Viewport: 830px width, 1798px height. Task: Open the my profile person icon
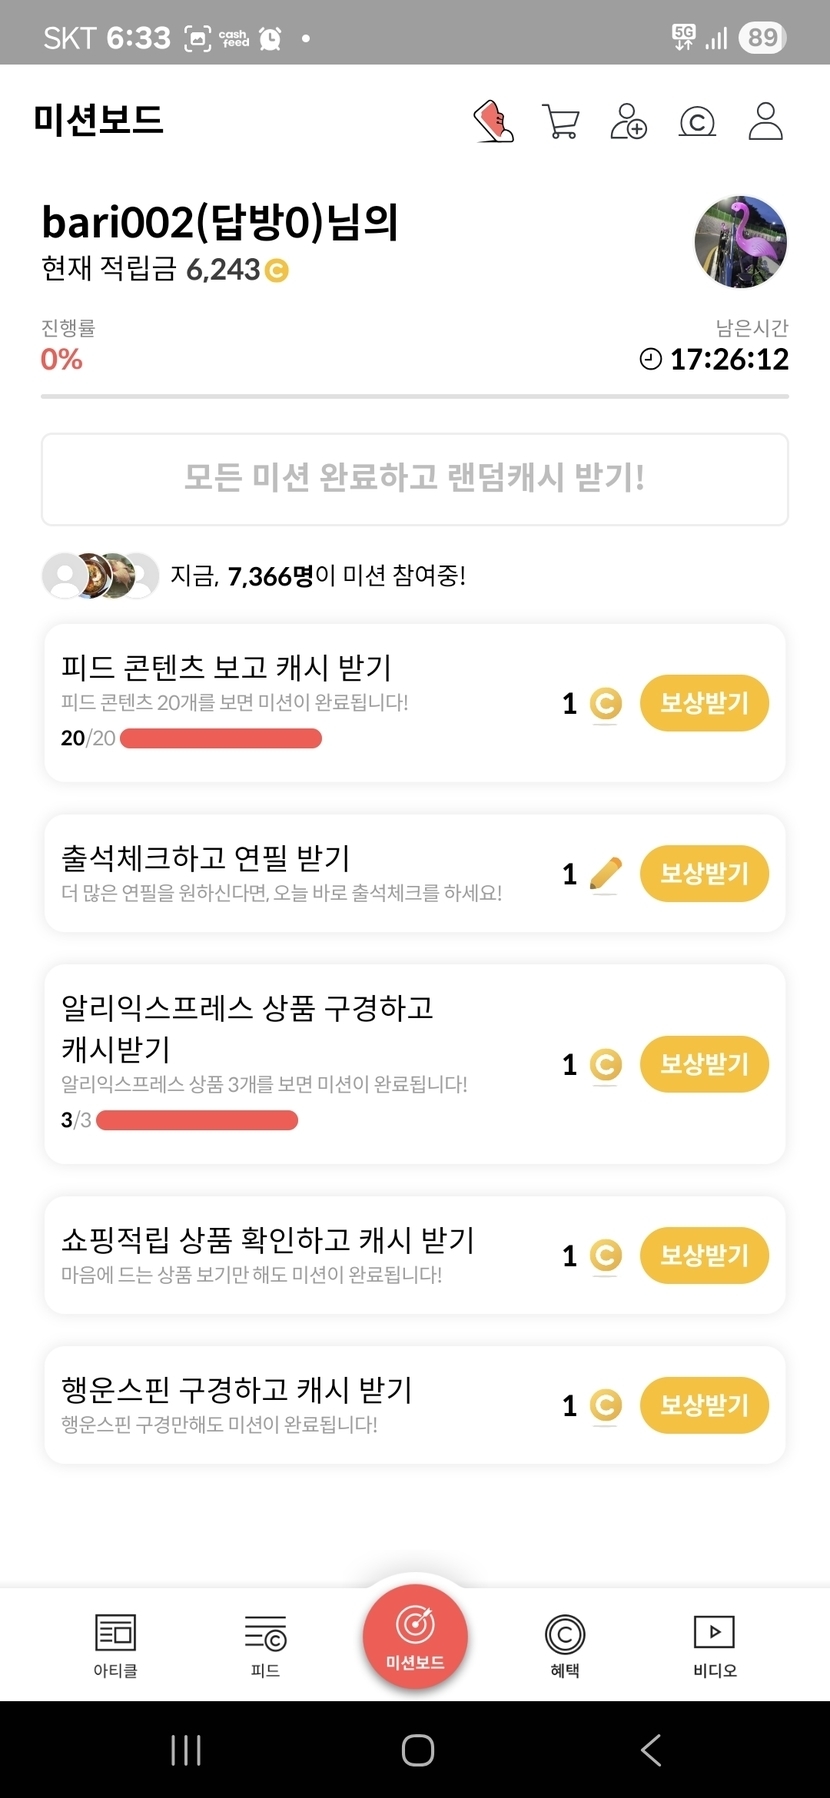click(x=765, y=121)
